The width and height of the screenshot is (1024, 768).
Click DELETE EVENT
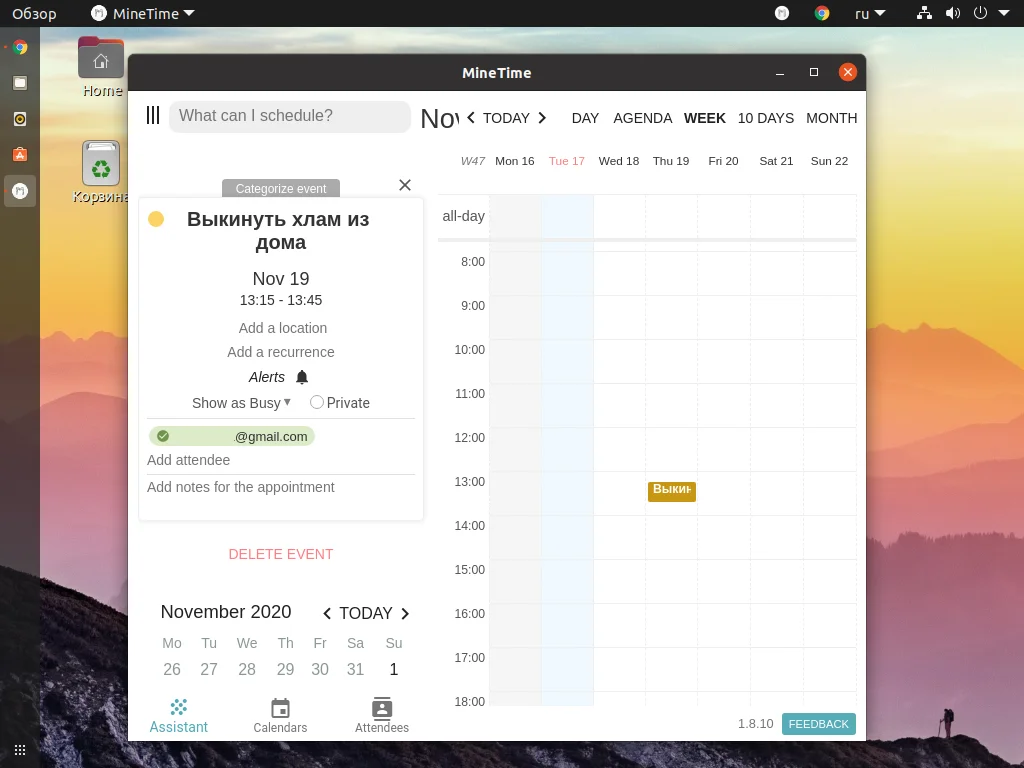pyautogui.click(x=281, y=554)
